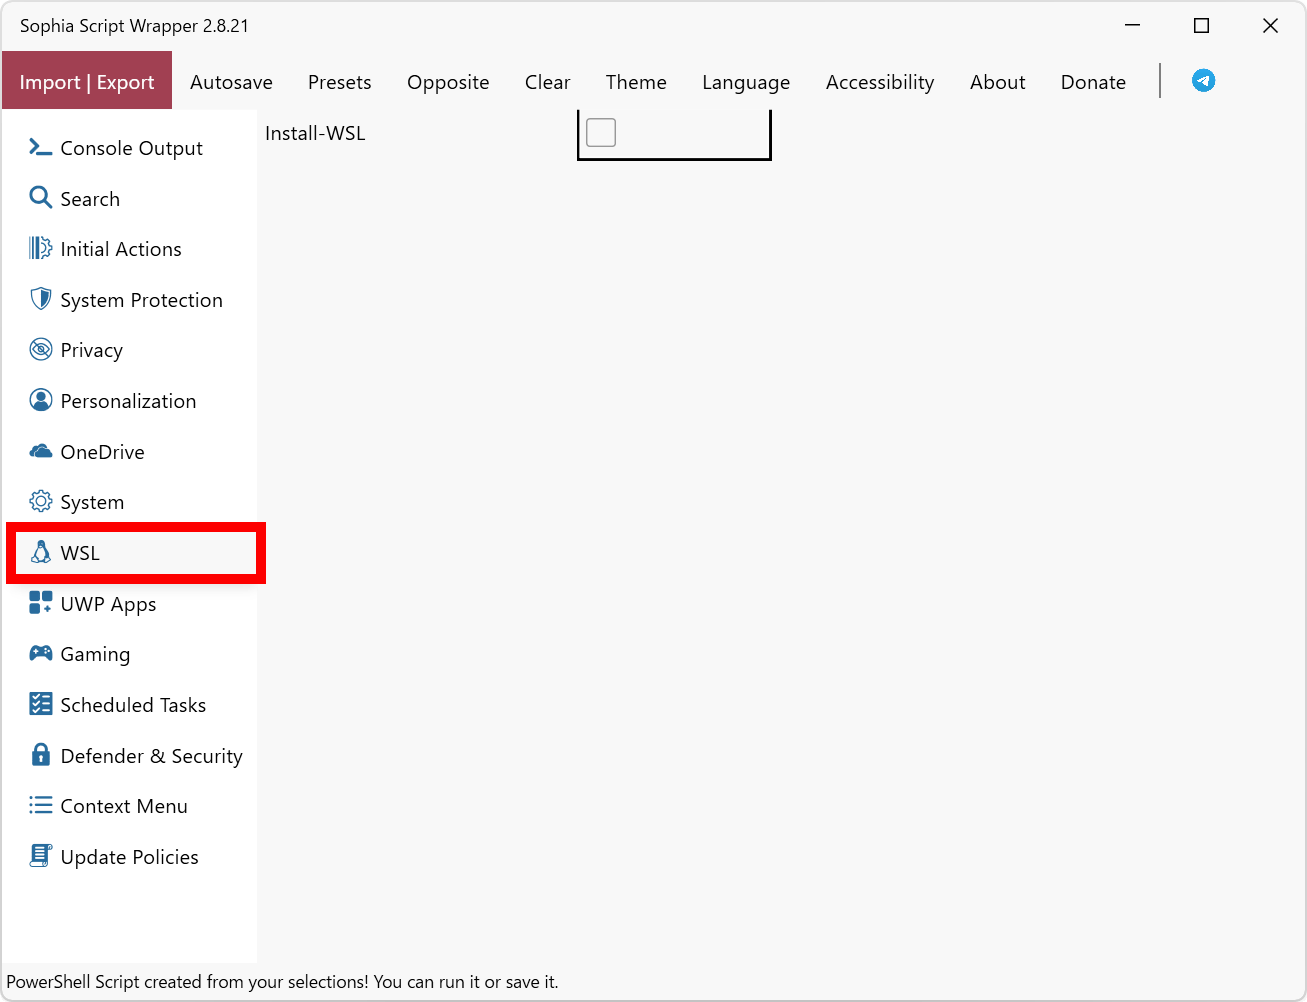Select the OneDrive cloud icon
This screenshot has width=1307, height=1002.
click(40, 451)
